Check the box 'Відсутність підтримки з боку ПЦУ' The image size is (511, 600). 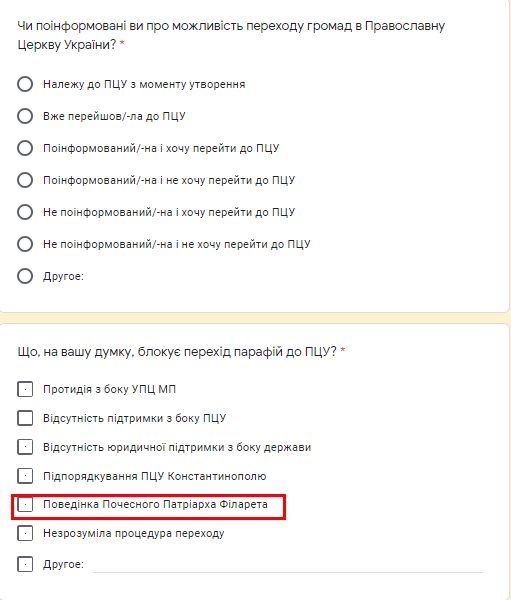click(25, 418)
